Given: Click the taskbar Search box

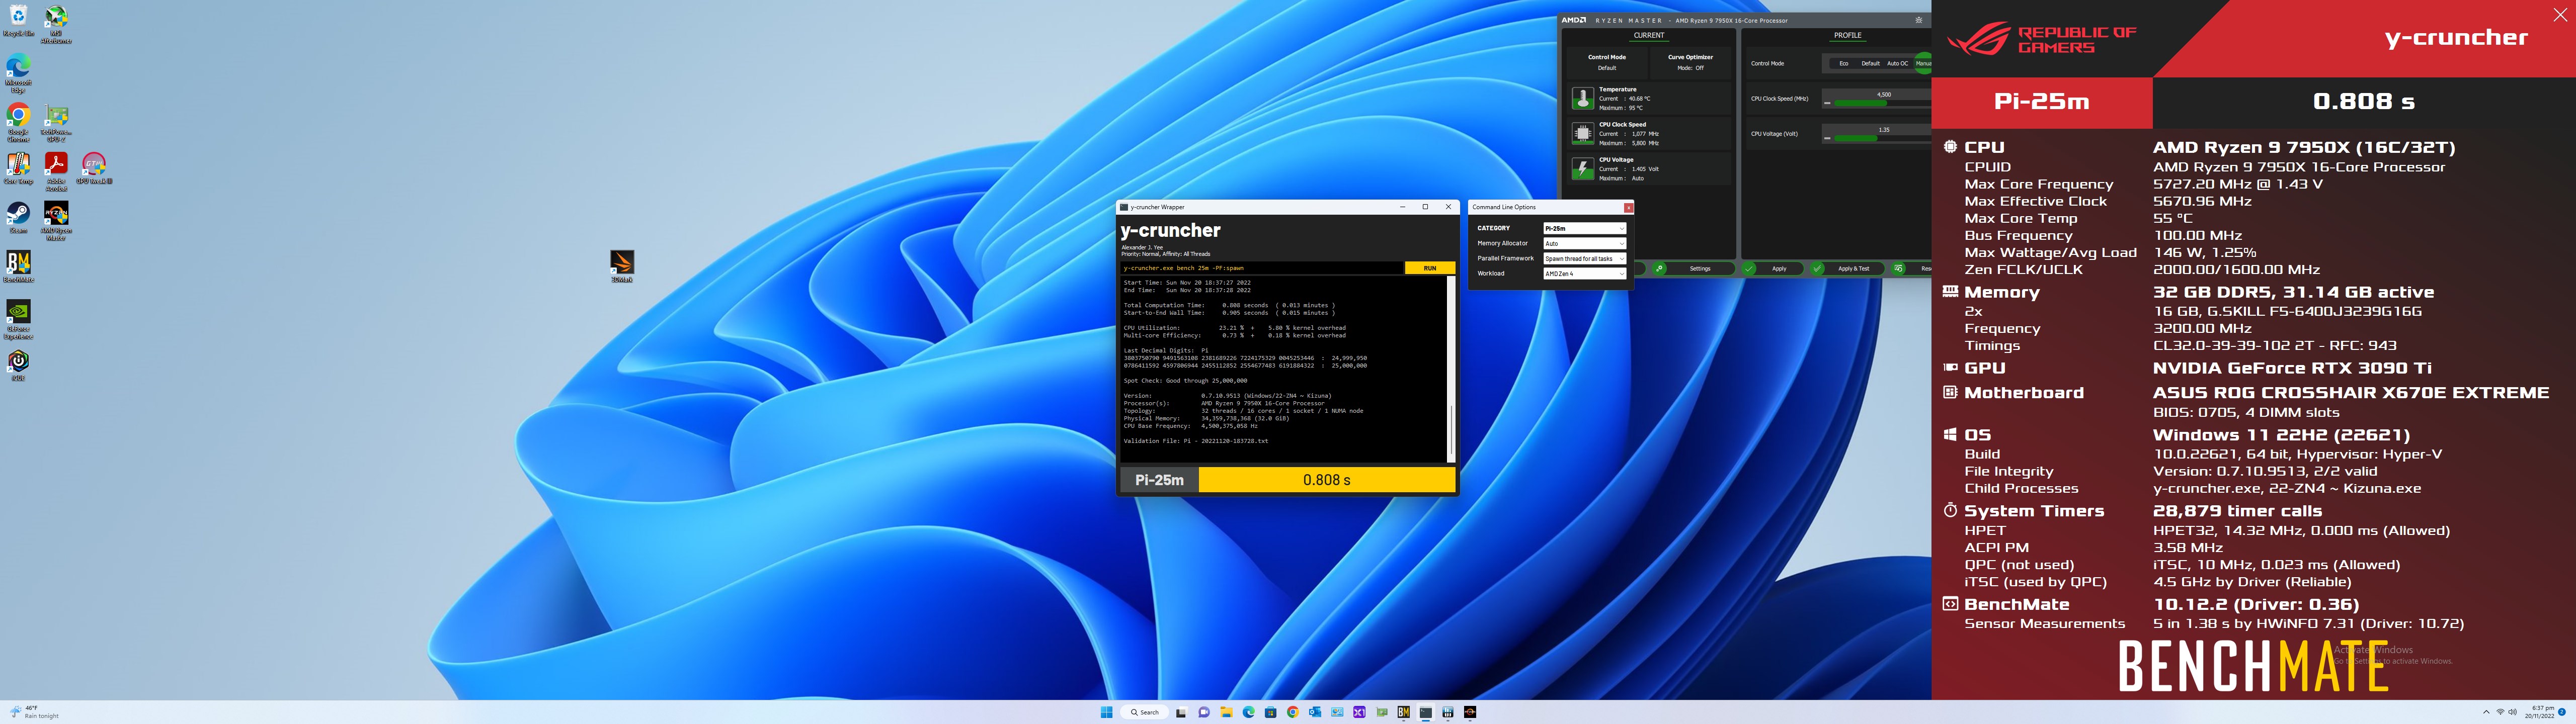Looking at the screenshot, I should click(x=1145, y=712).
